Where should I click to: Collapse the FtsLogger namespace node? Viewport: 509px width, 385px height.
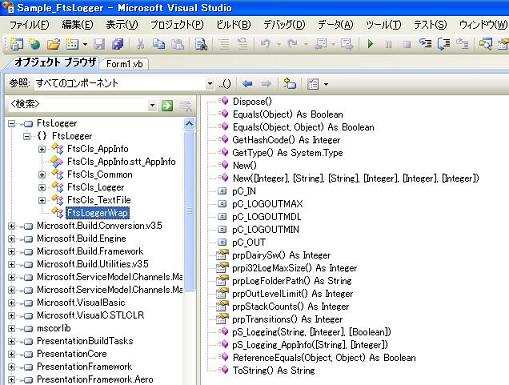[x=27, y=136]
